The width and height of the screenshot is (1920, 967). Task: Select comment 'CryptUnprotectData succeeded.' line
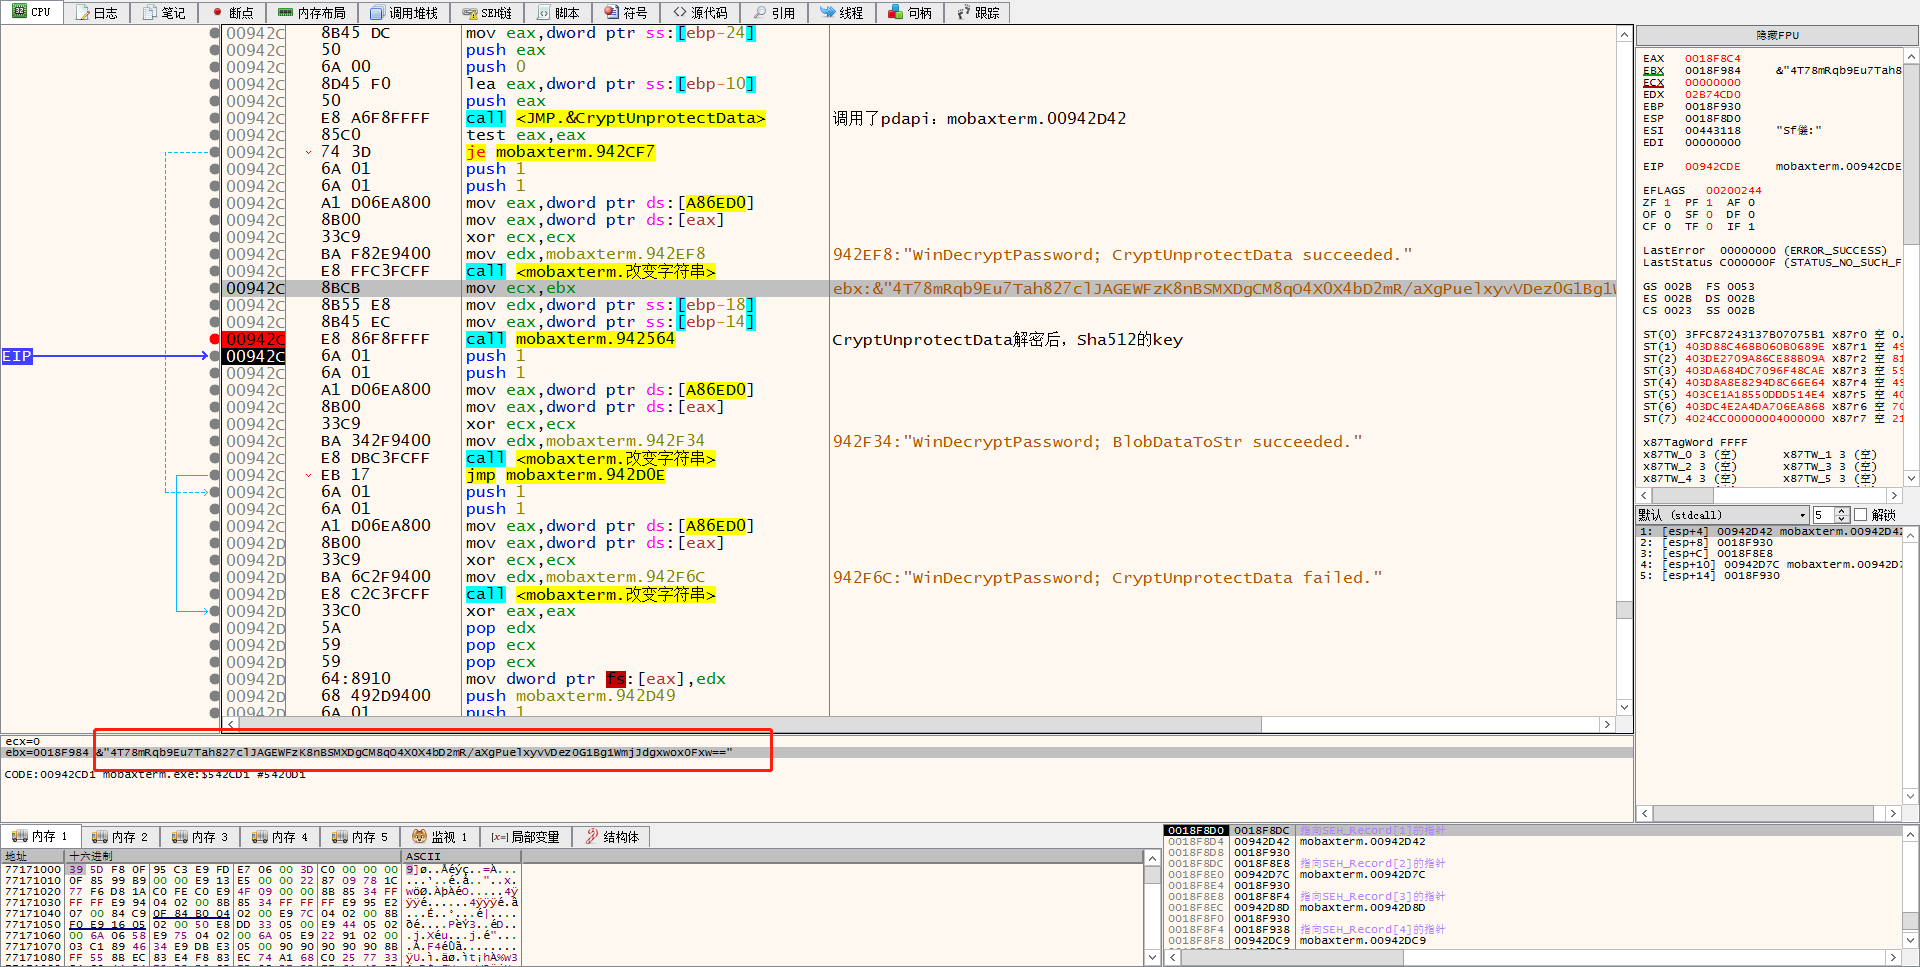tap(1122, 255)
